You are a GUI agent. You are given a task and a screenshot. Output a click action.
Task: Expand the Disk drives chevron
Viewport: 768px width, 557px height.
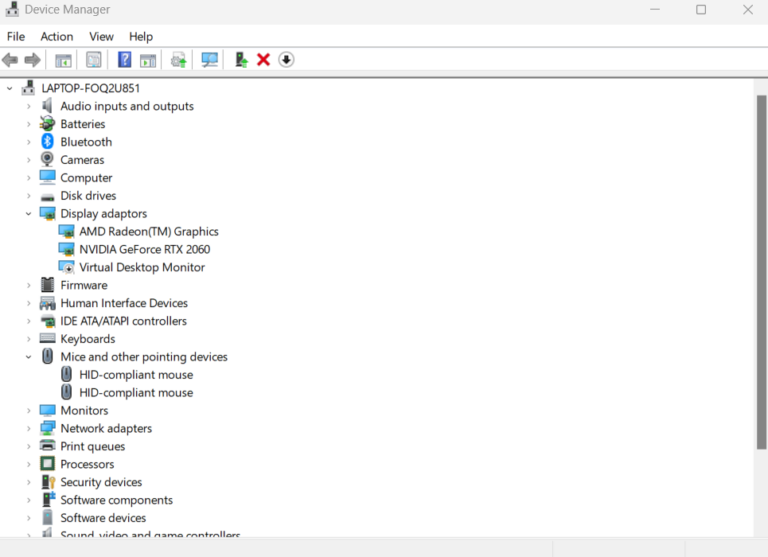coord(28,196)
